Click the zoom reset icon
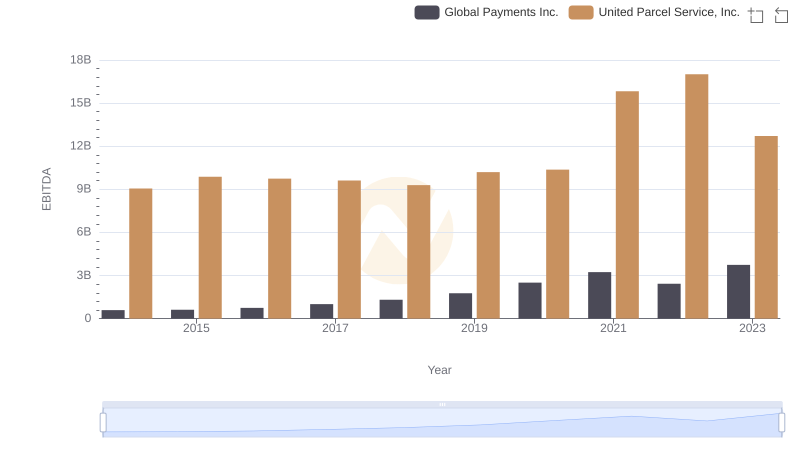Viewport: 800px width, 461px height. point(781,15)
